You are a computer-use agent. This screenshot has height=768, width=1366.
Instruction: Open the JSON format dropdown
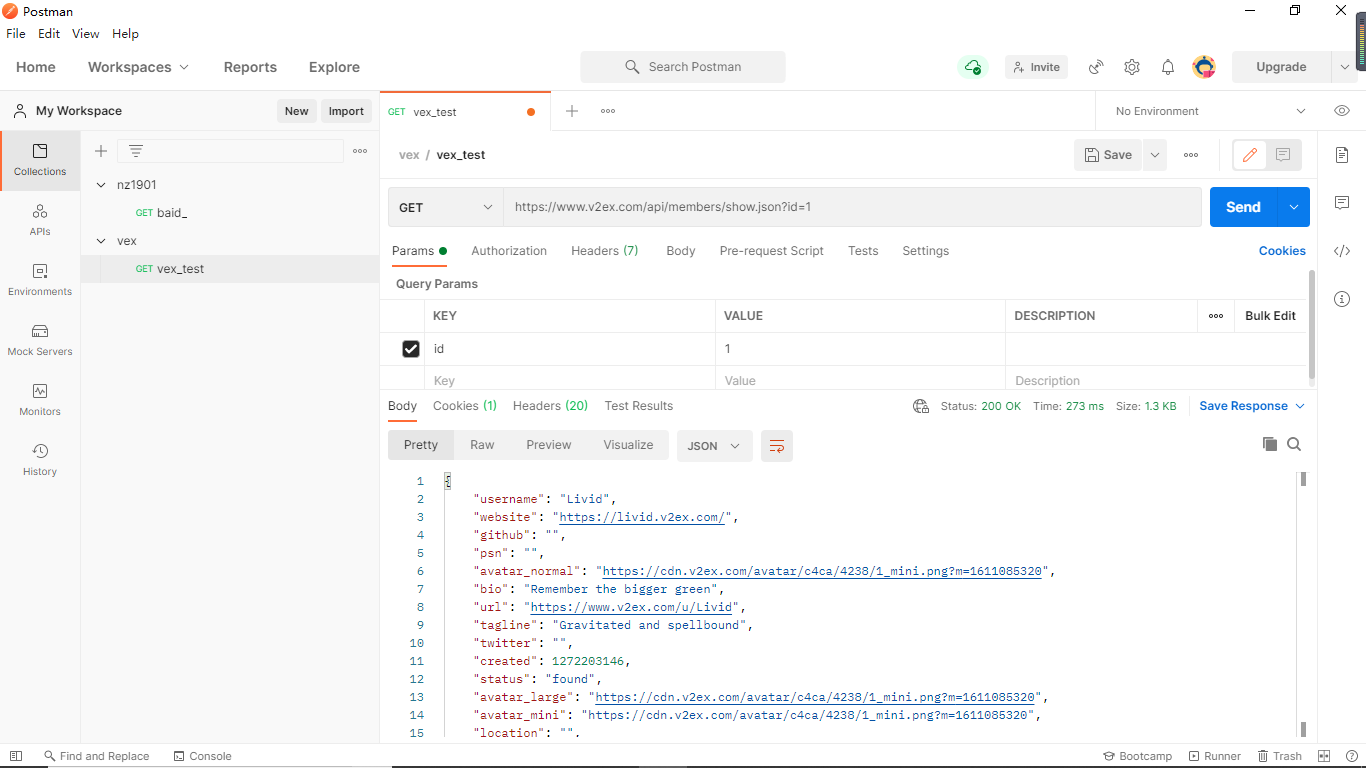pos(714,446)
